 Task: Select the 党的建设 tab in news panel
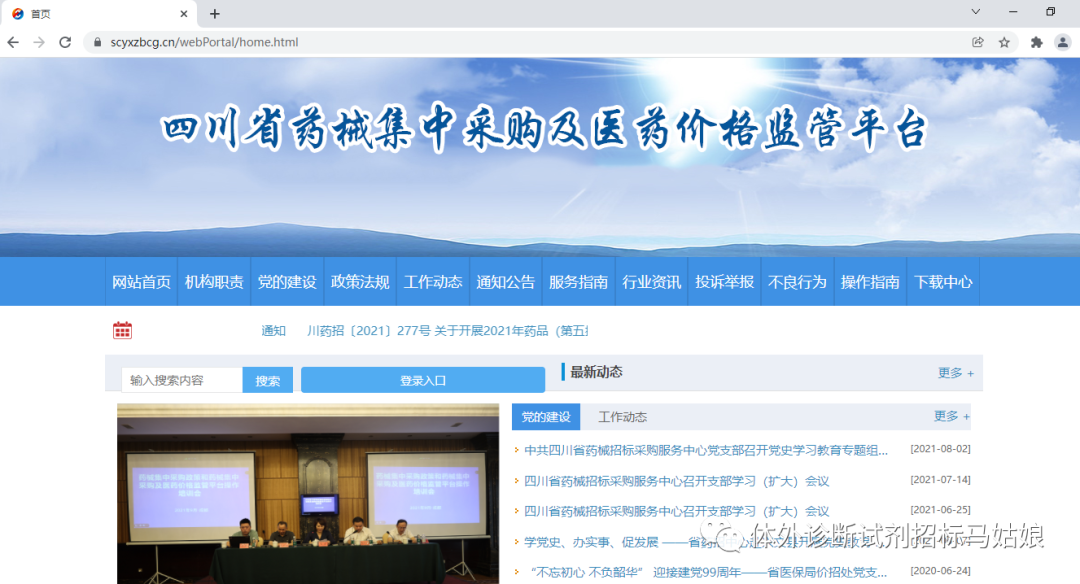[x=546, y=417]
